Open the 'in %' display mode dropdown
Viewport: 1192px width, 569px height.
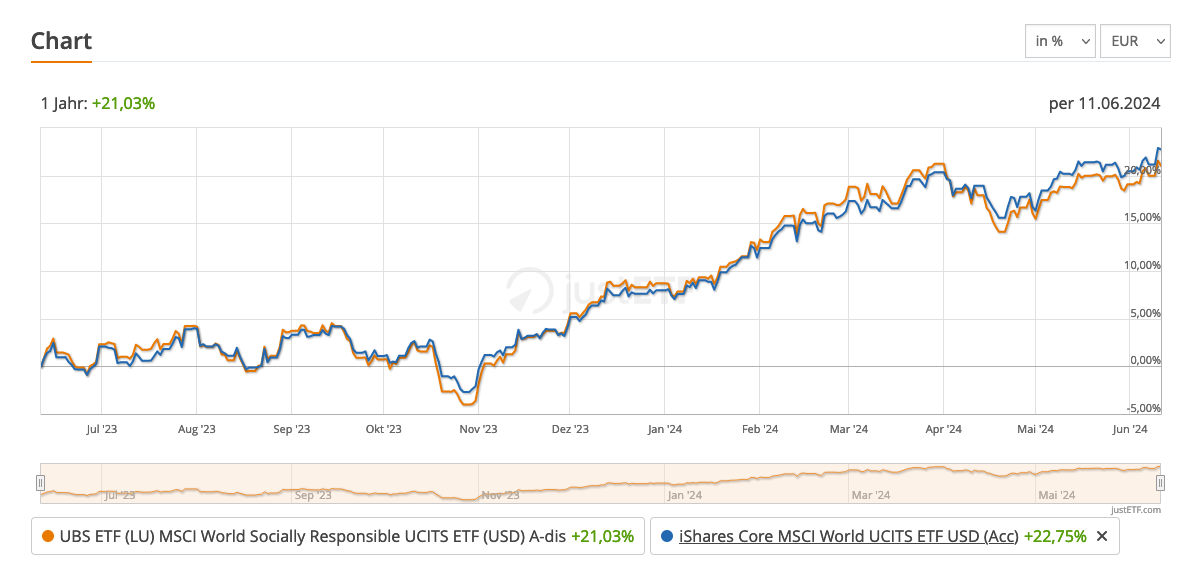click(1060, 41)
